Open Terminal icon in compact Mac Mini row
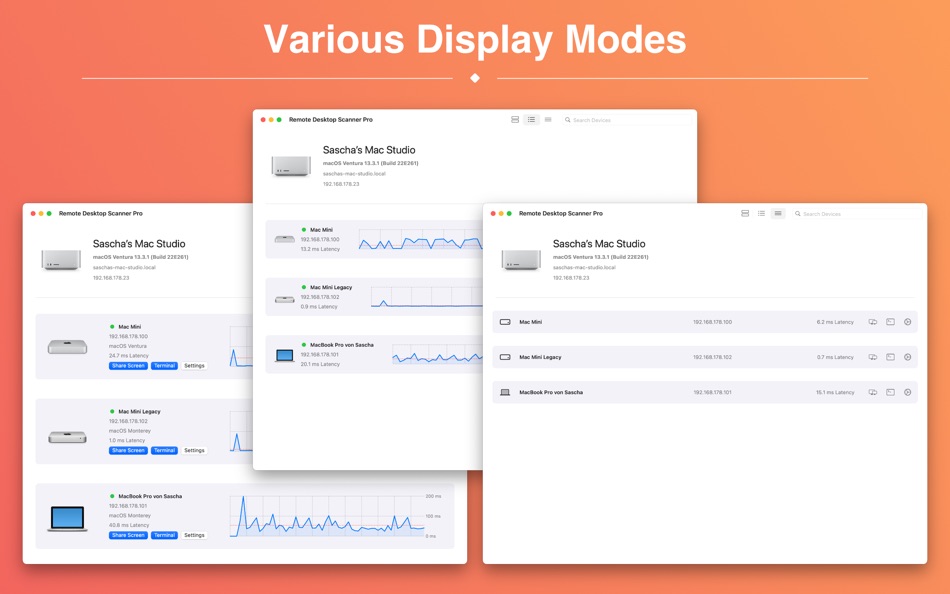This screenshot has height=594, width=950. 891,322
